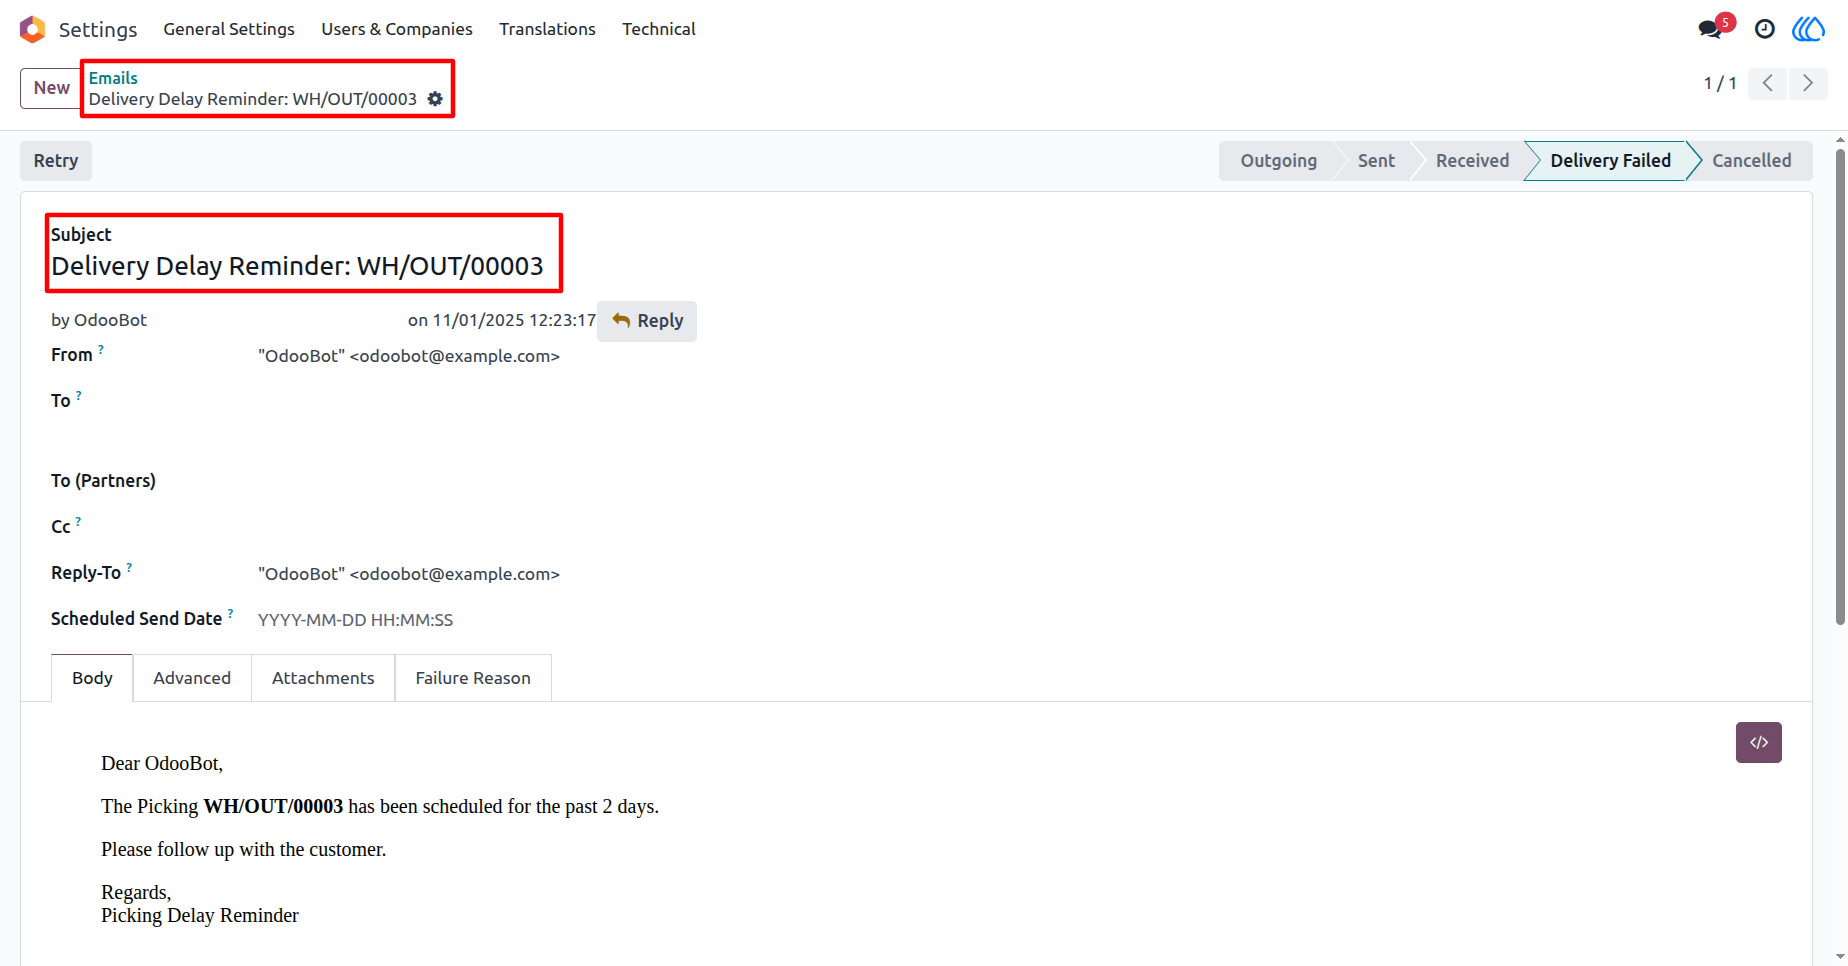Show help tooltip for Reply-To field

[129, 567]
